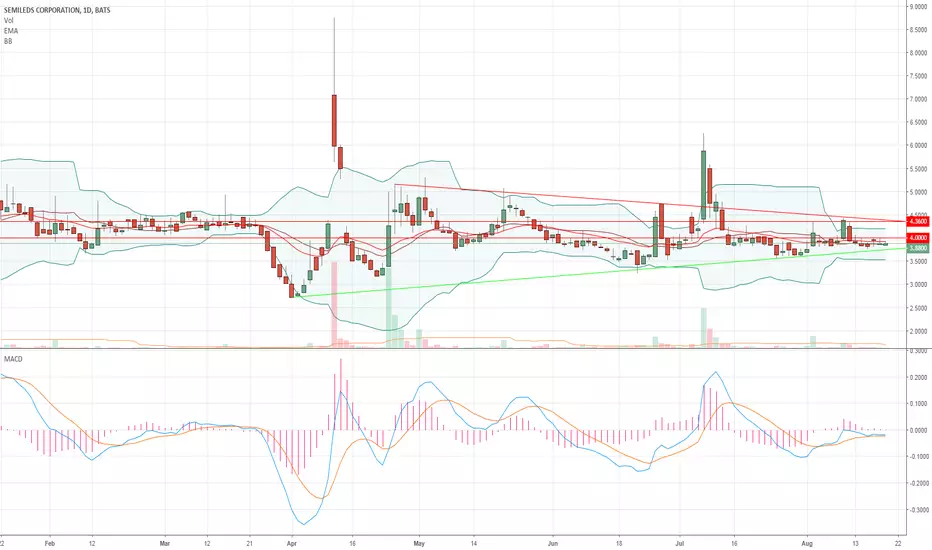Click the 6.5000 price axis value
932x550 pixels.
coord(918,122)
